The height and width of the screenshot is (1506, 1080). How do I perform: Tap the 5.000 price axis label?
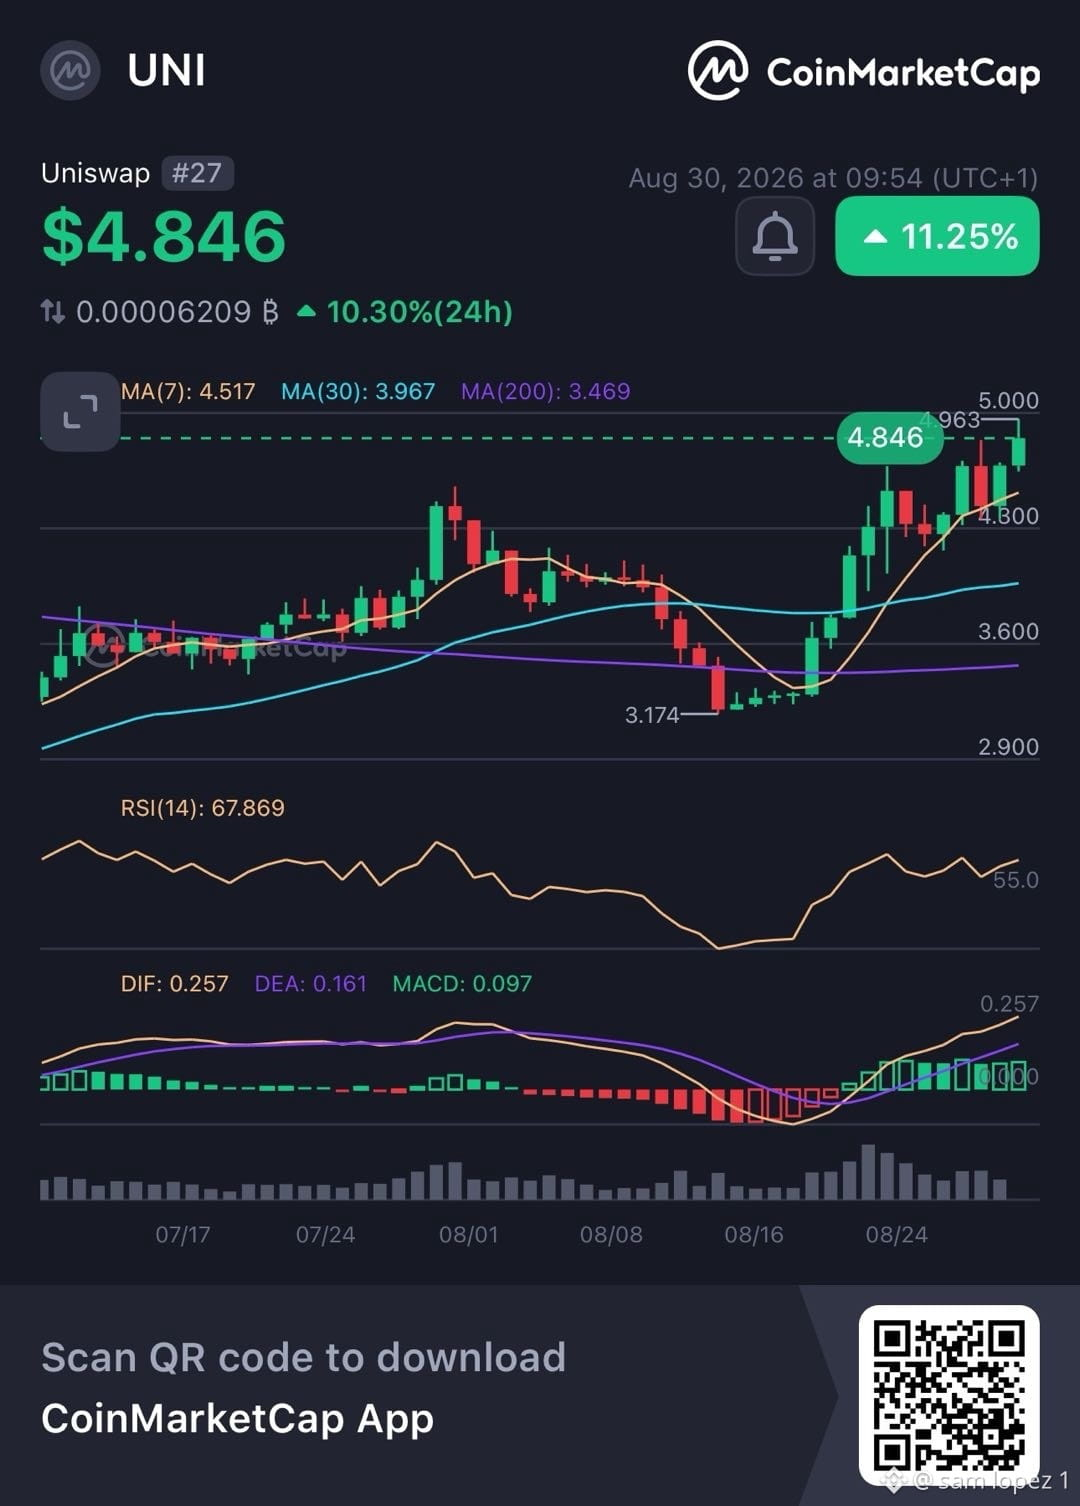point(1008,401)
